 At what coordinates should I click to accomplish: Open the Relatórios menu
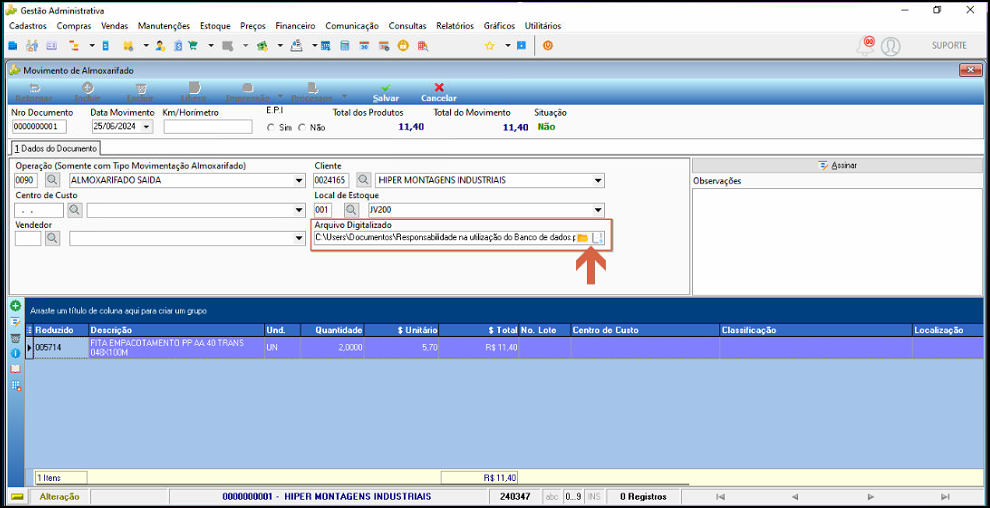[455, 26]
